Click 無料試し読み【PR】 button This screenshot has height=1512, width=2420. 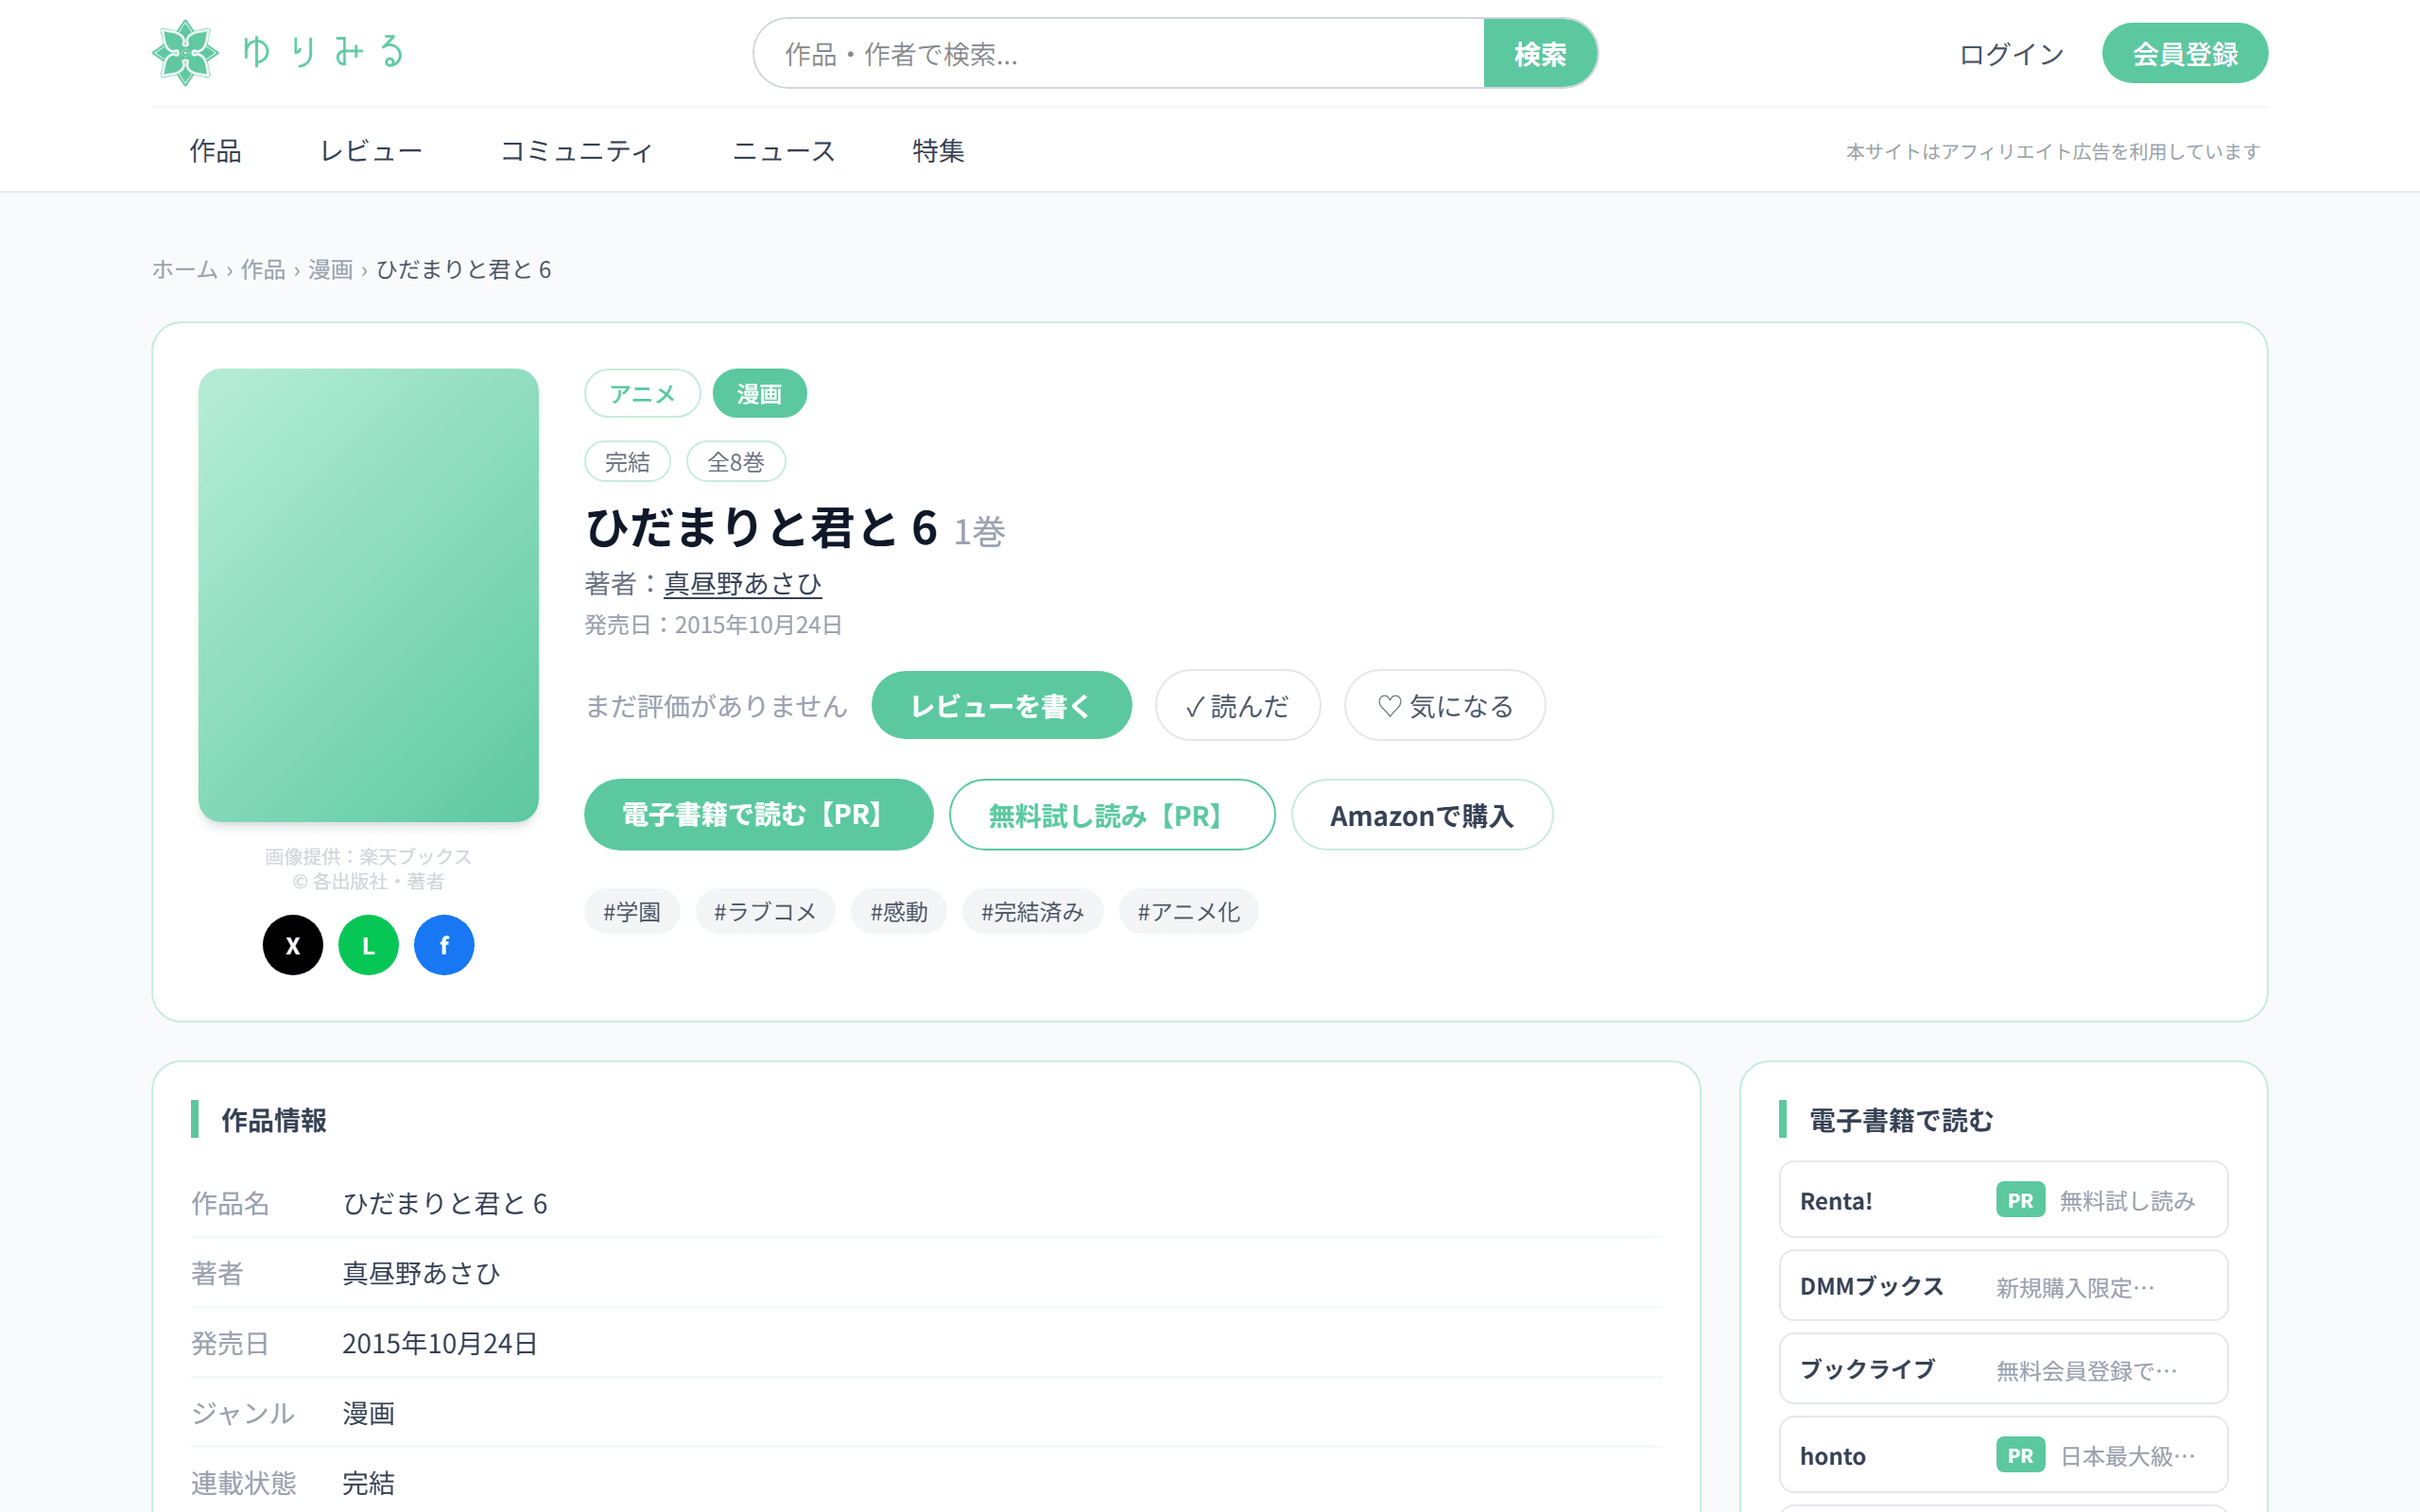click(x=1112, y=815)
